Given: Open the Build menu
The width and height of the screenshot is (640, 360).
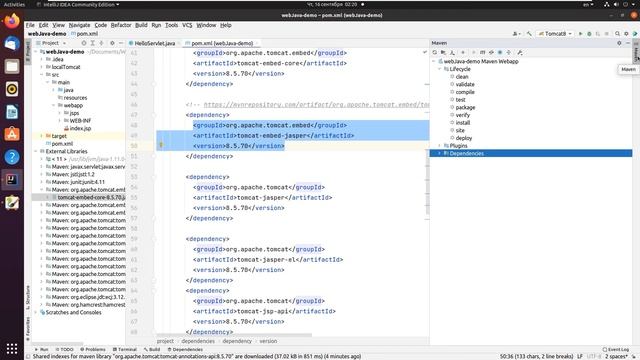Looking at the screenshot, I should (x=141, y=25).
